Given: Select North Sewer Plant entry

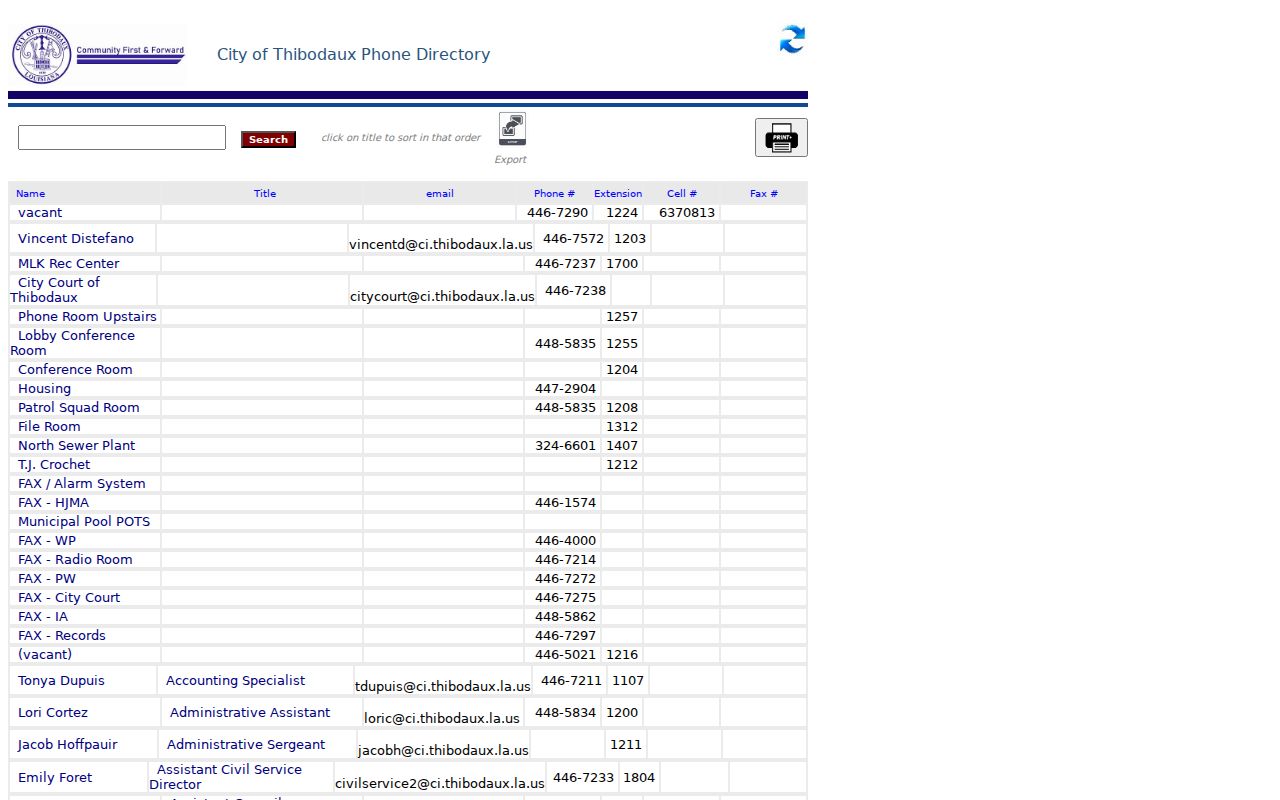Looking at the screenshot, I should (77, 446).
